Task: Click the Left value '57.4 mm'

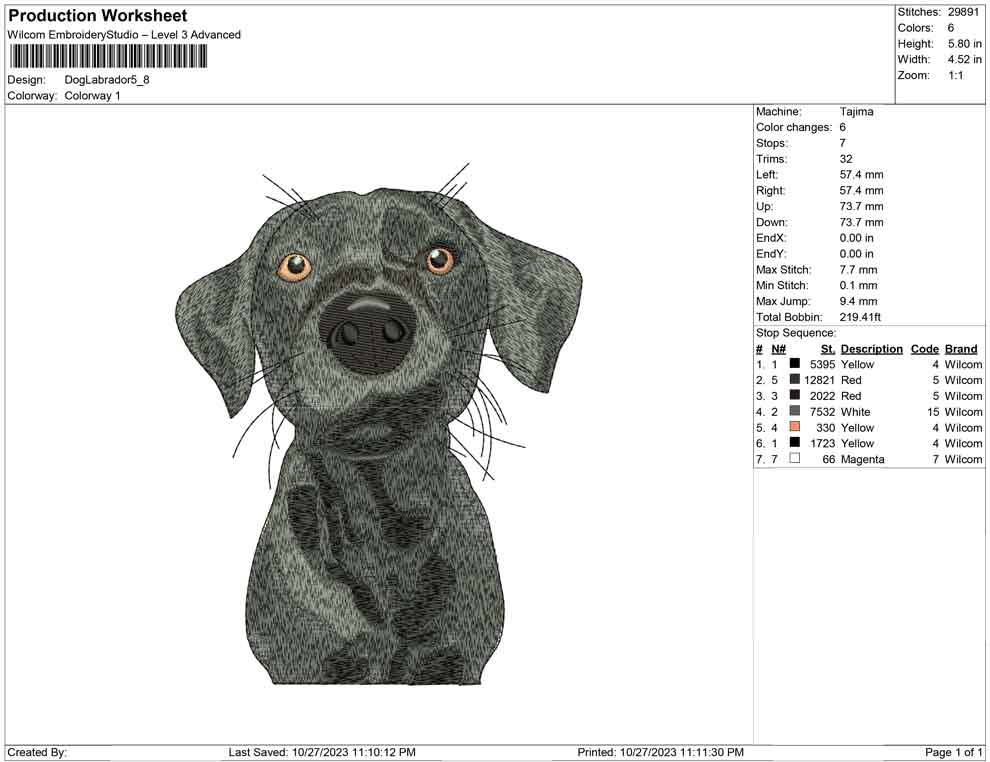Action: pyautogui.click(x=861, y=175)
